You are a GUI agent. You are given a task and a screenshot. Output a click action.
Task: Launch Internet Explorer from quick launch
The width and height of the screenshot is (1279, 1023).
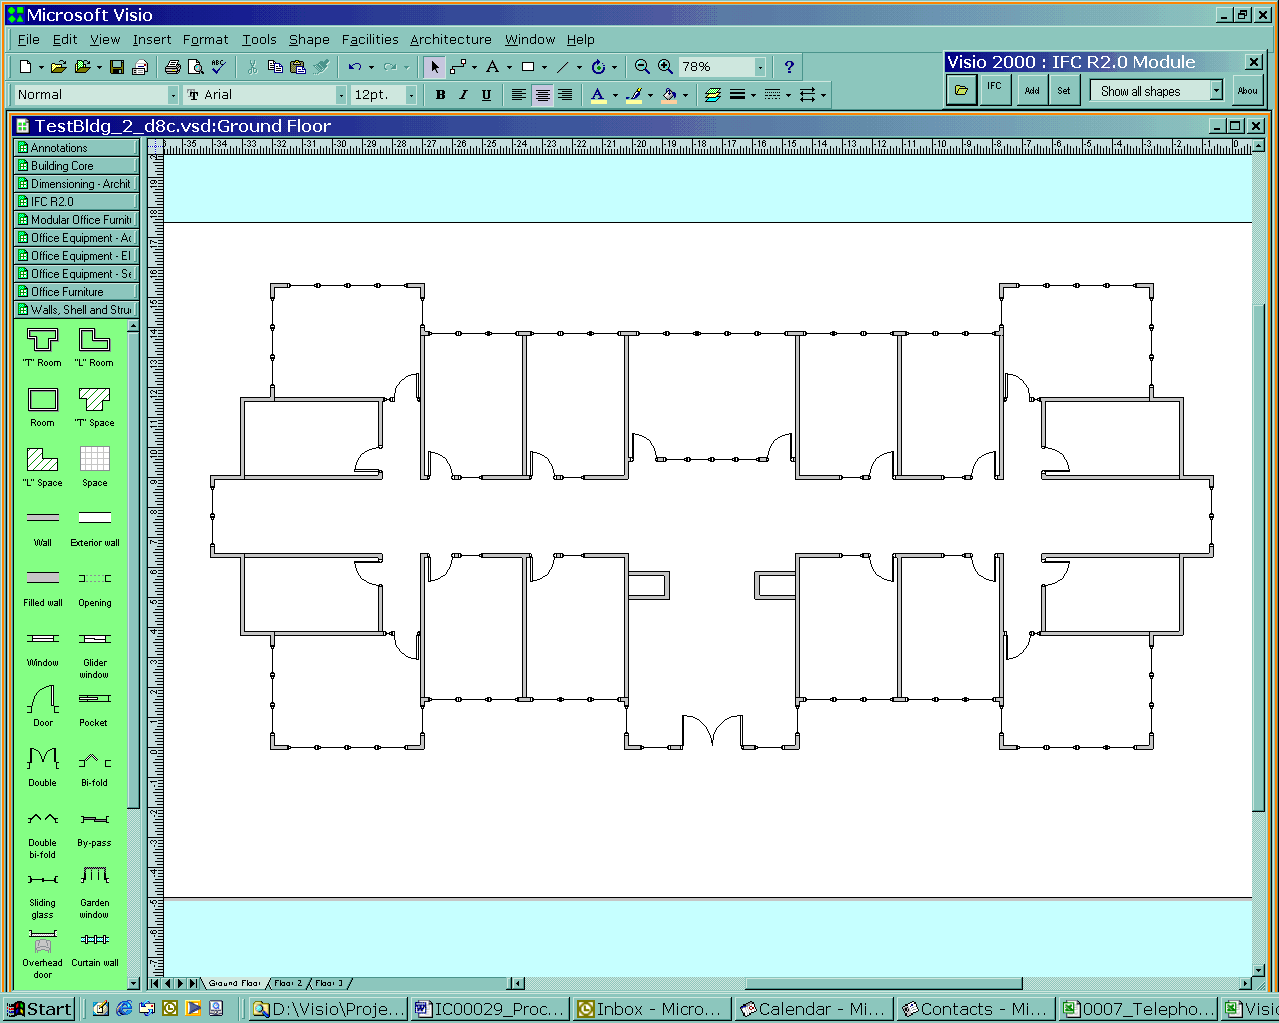click(124, 1009)
